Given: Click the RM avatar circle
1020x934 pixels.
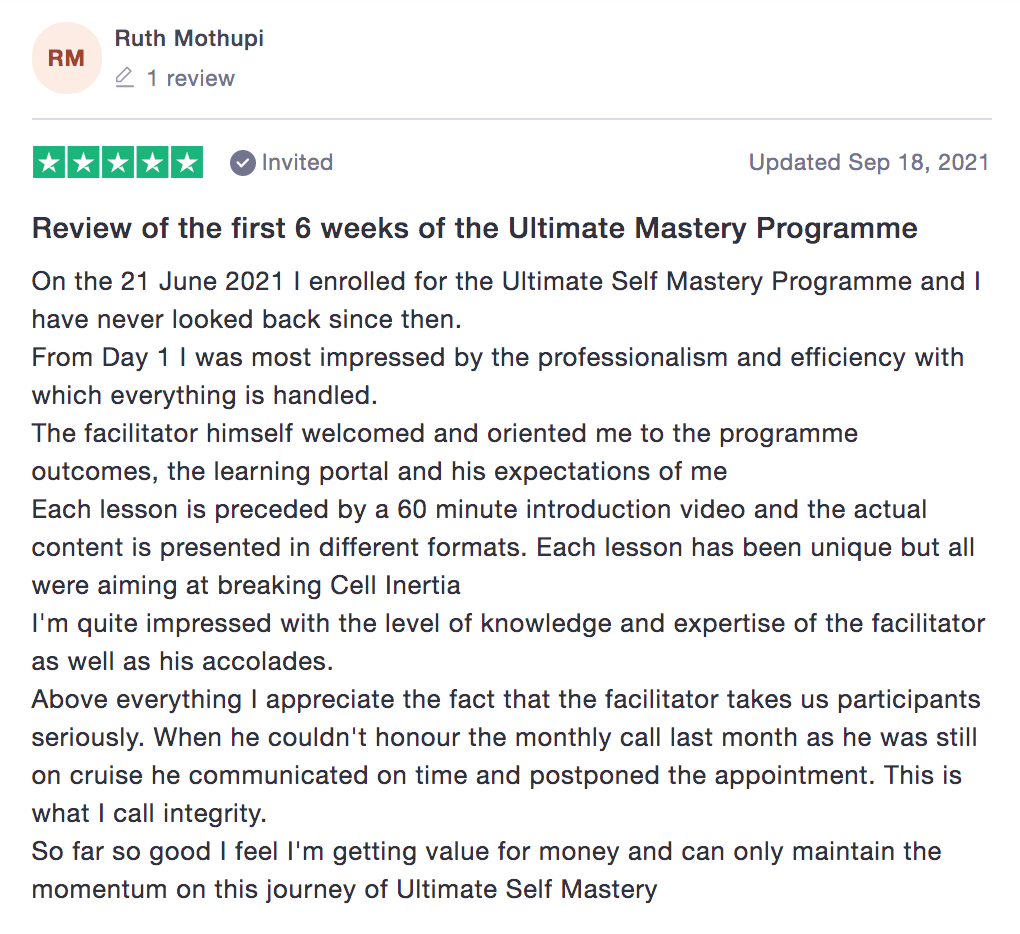Looking at the screenshot, I should point(66,58).
